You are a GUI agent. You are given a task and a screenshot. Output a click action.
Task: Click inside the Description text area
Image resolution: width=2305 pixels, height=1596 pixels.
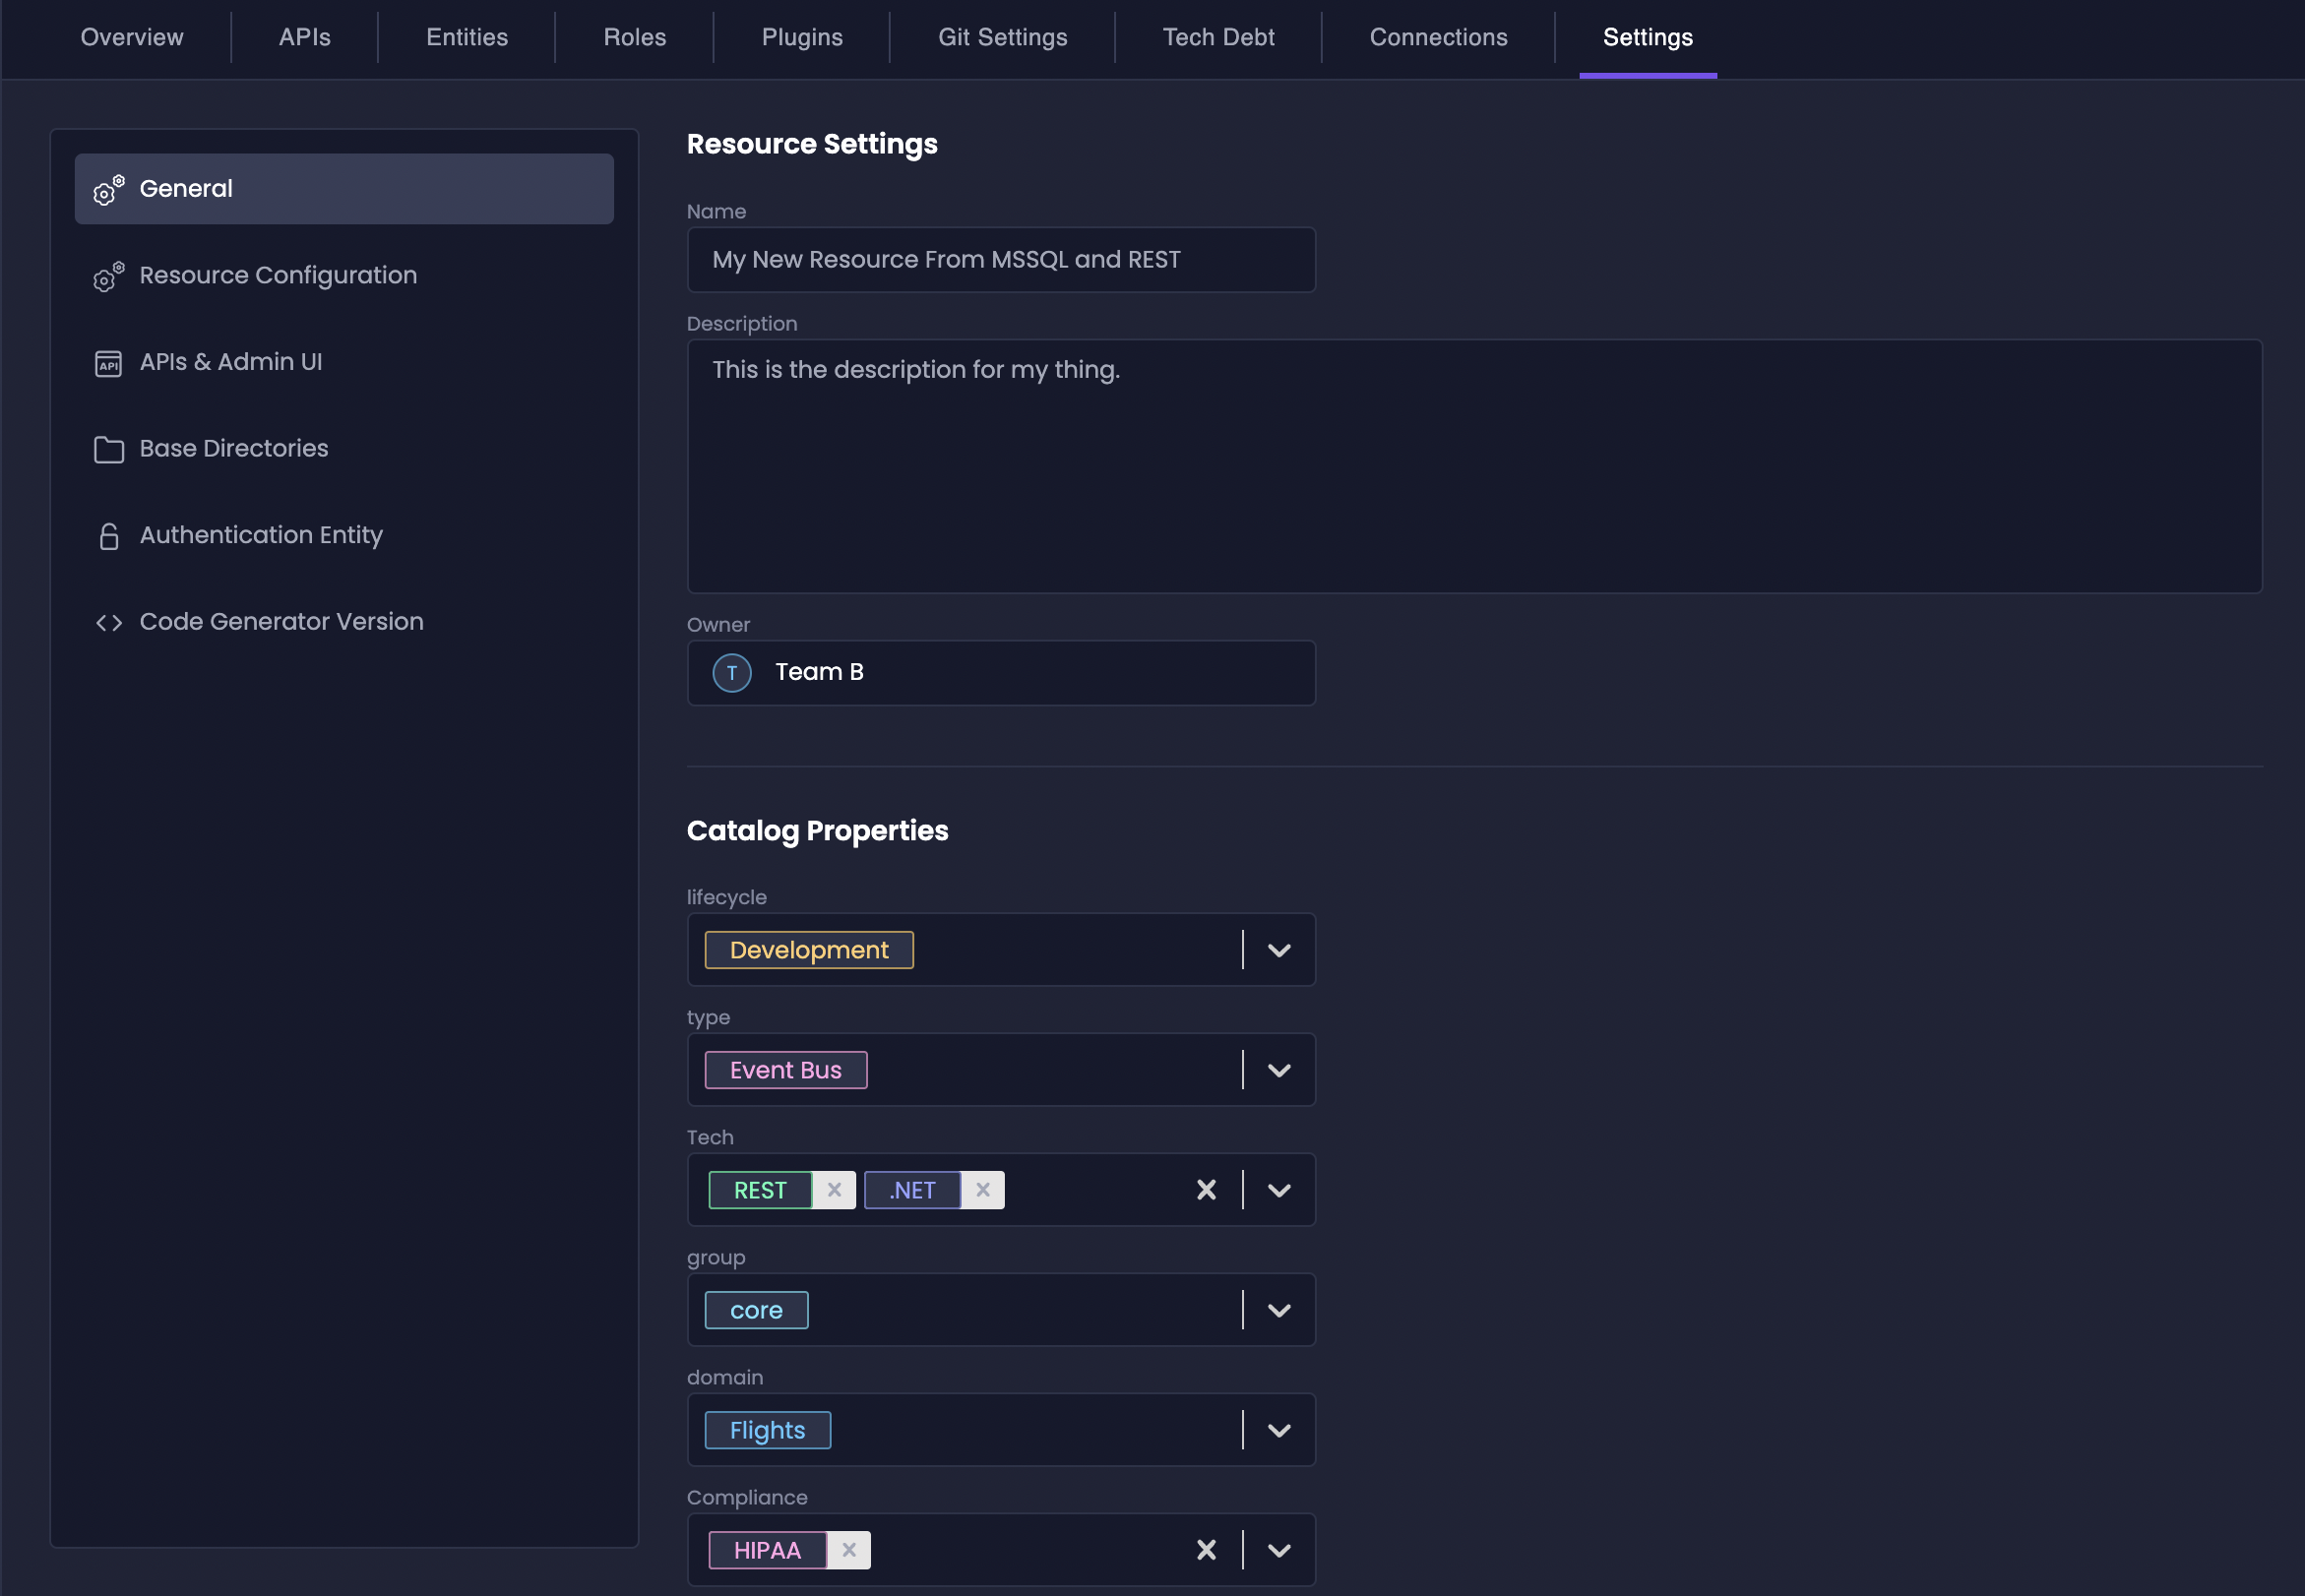pyautogui.click(x=1473, y=466)
